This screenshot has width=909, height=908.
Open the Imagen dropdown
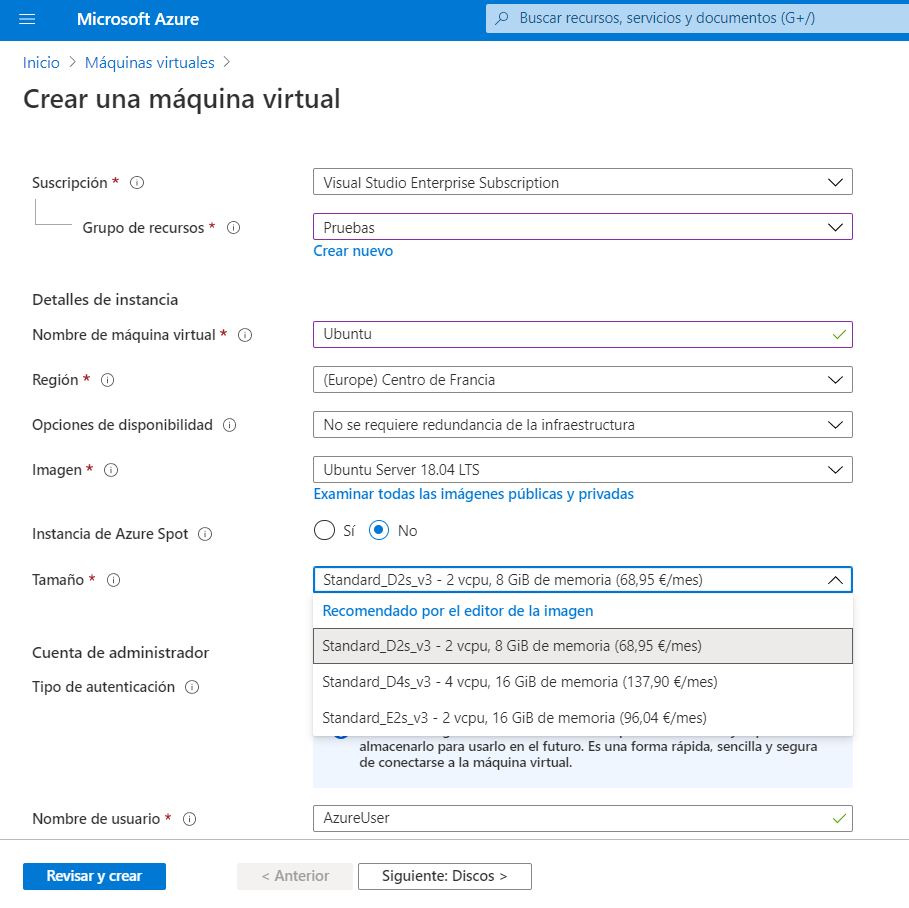(x=583, y=470)
